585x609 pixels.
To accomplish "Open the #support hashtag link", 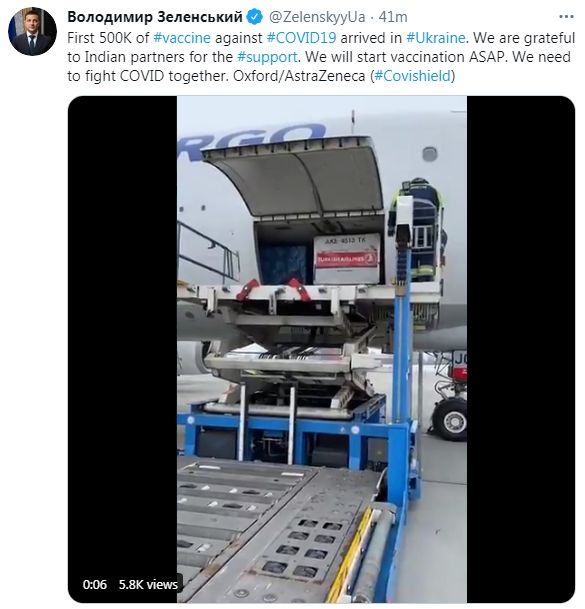I will pos(267,57).
